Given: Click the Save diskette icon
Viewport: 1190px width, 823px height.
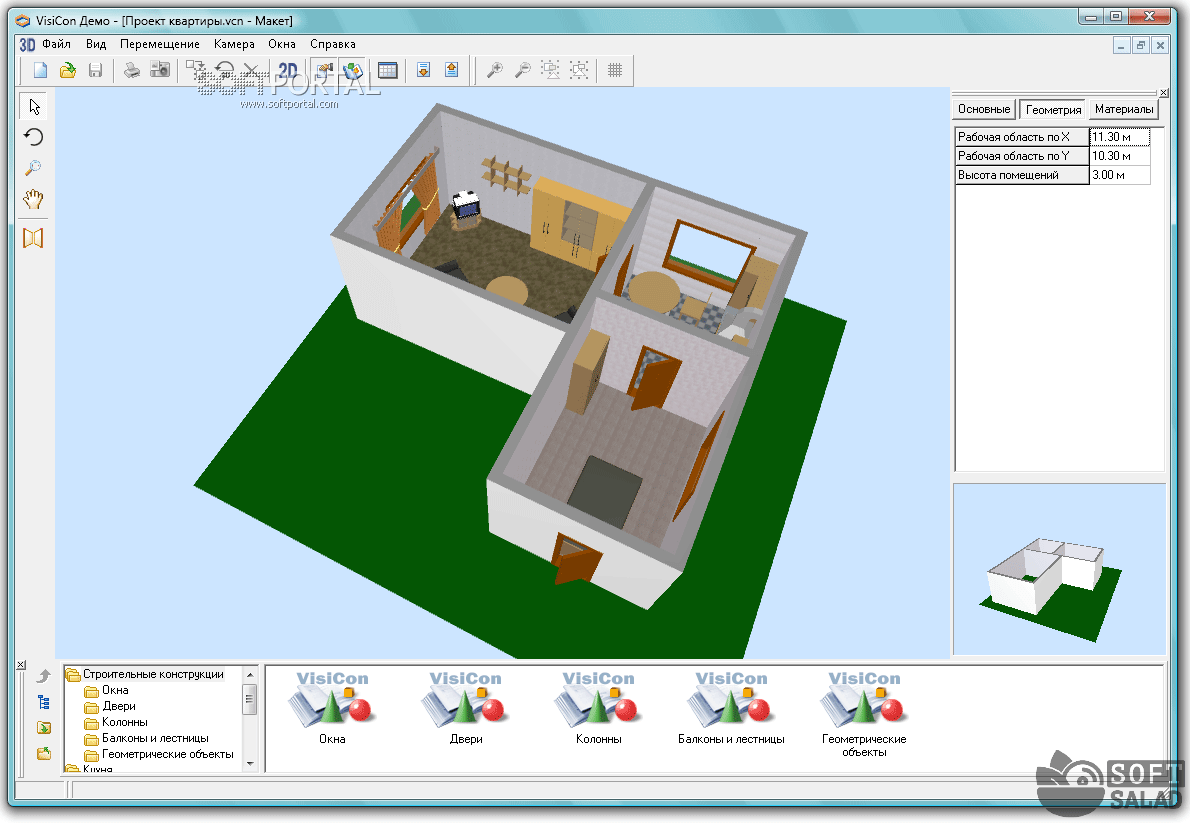Looking at the screenshot, I should pos(95,70).
